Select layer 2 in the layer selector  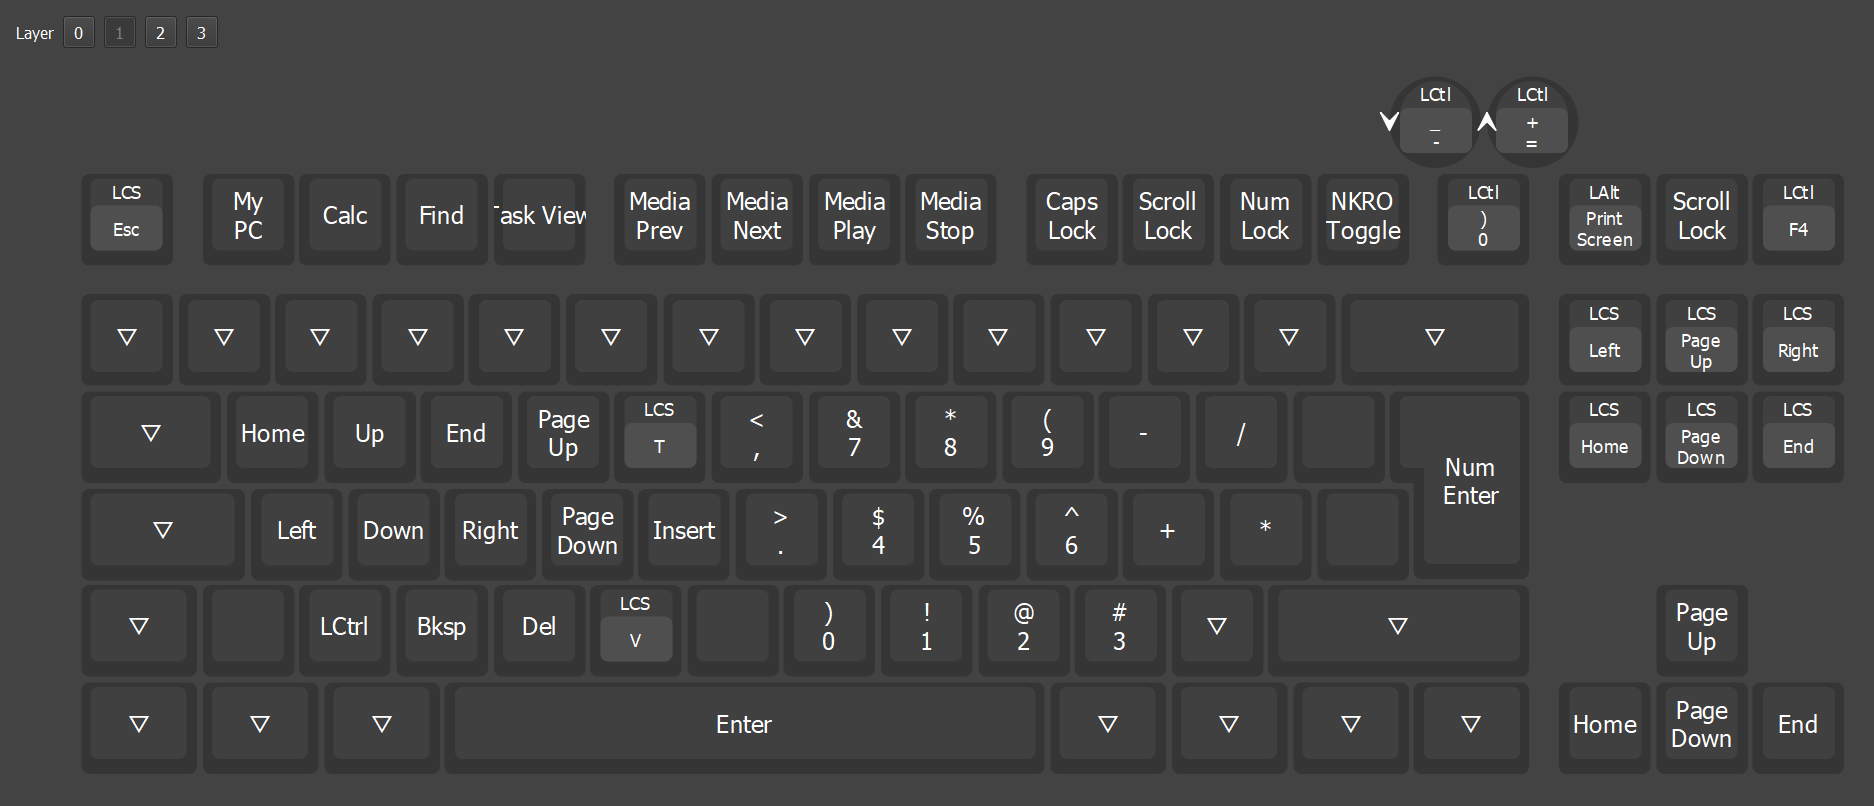point(160,33)
